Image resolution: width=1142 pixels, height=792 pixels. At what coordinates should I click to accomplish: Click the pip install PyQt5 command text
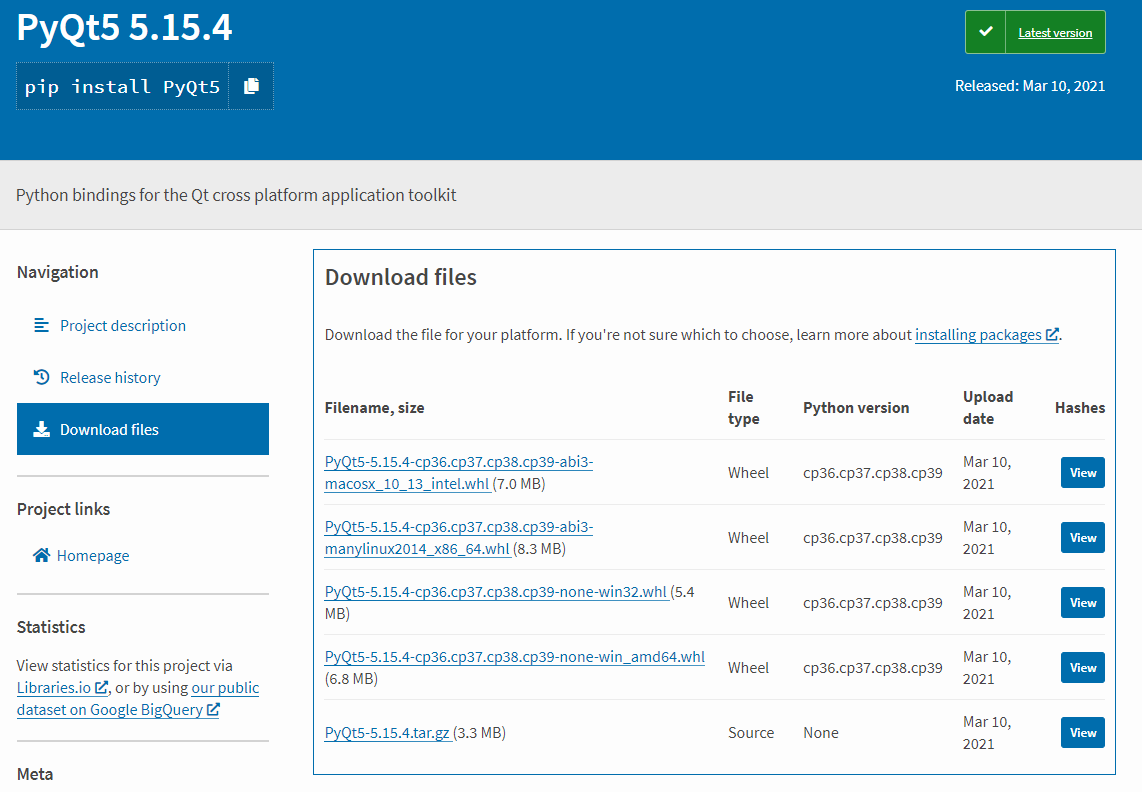122,87
